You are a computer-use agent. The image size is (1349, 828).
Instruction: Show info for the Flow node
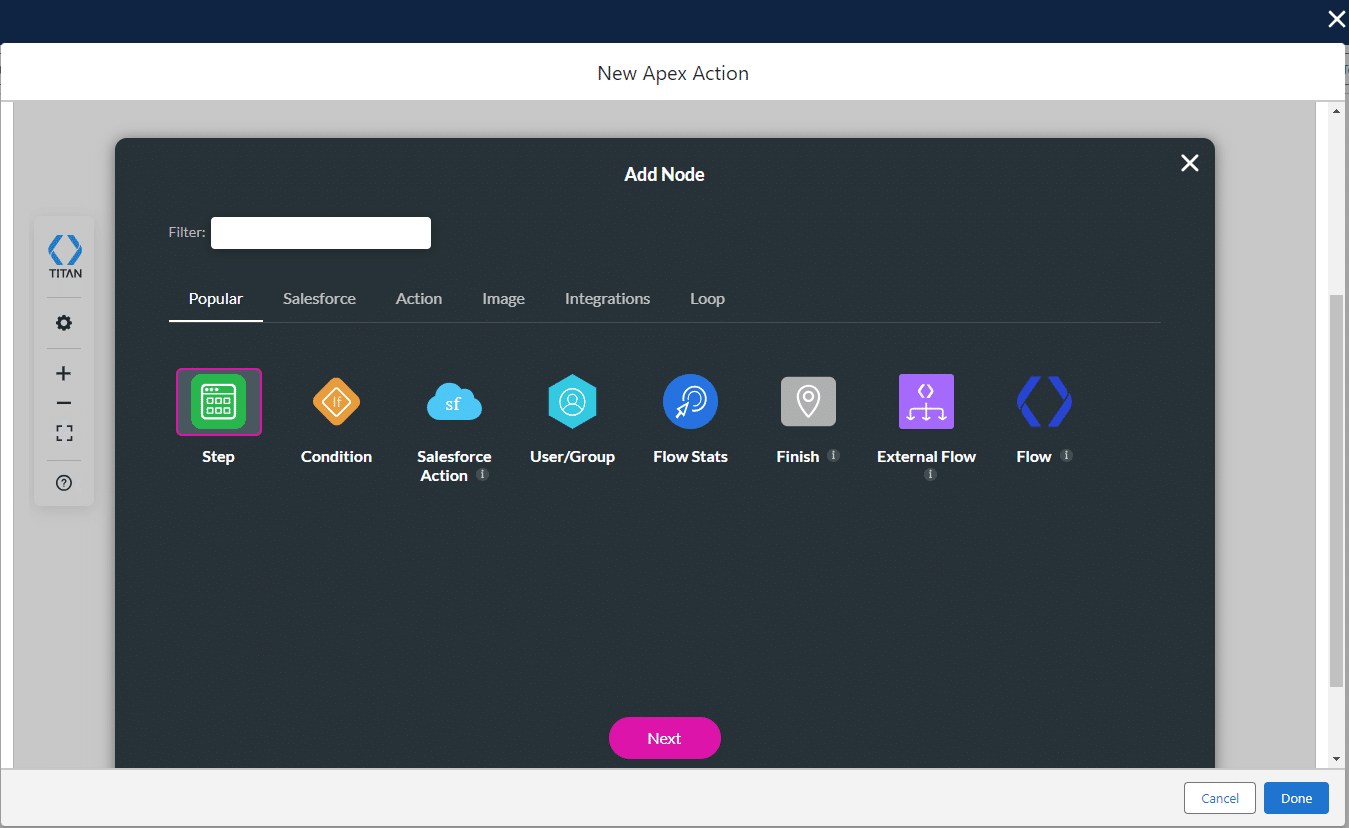pos(1065,457)
